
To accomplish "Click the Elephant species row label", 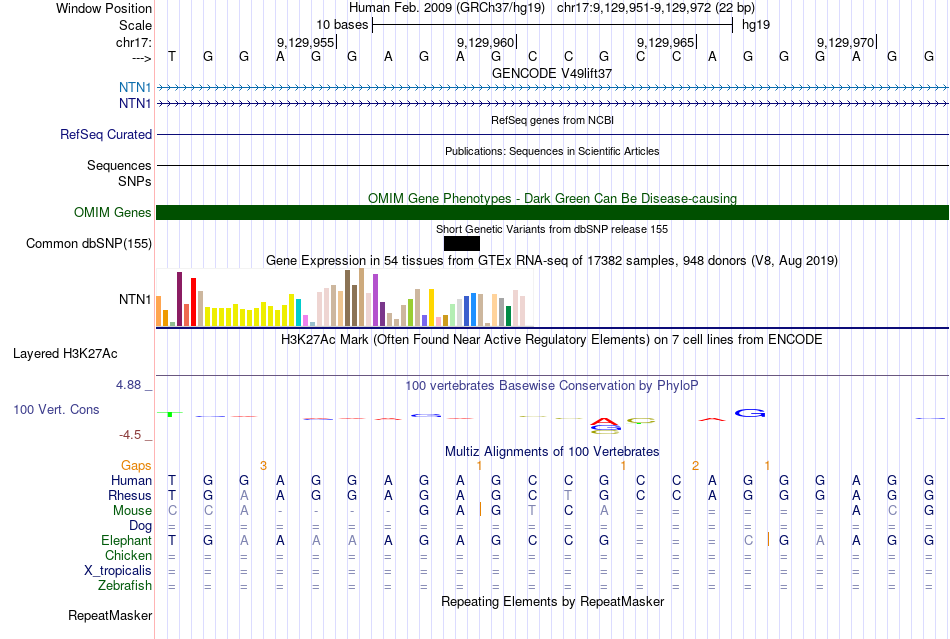I will (x=127, y=540).
